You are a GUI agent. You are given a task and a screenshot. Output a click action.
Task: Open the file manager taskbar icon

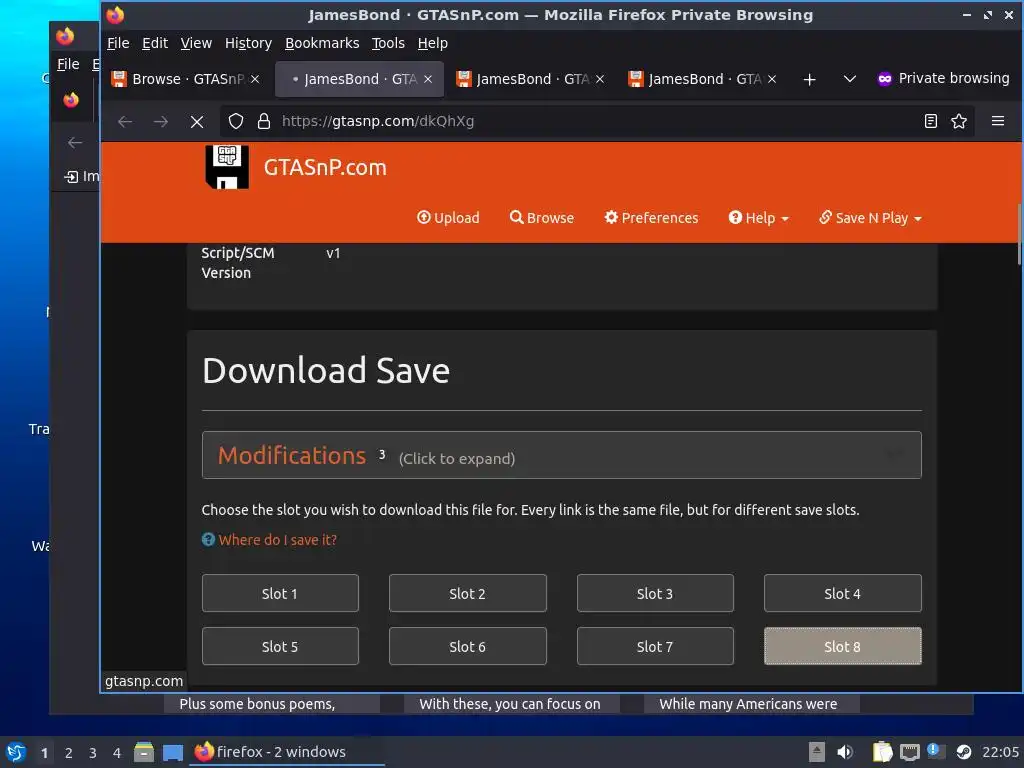(x=144, y=752)
